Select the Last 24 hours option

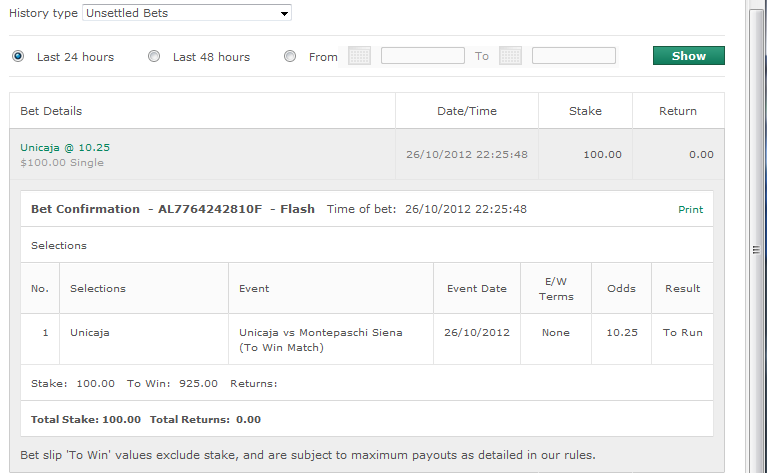point(18,57)
